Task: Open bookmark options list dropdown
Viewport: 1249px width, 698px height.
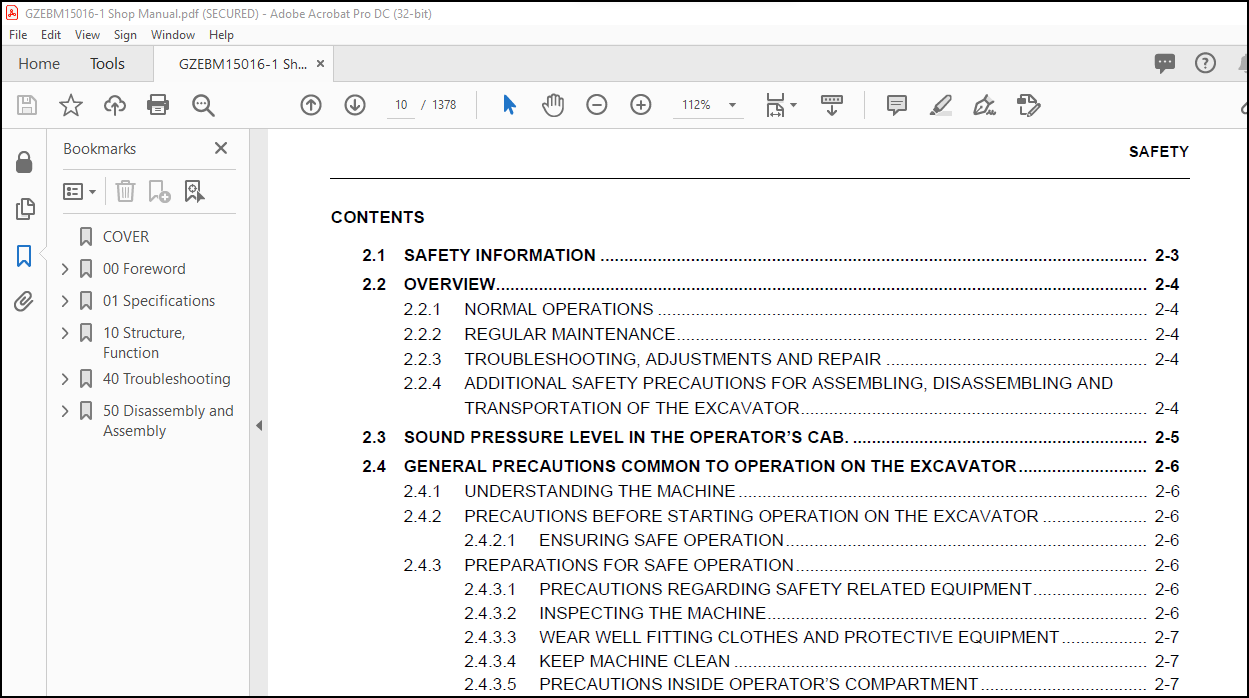Action: coord(80,191)
